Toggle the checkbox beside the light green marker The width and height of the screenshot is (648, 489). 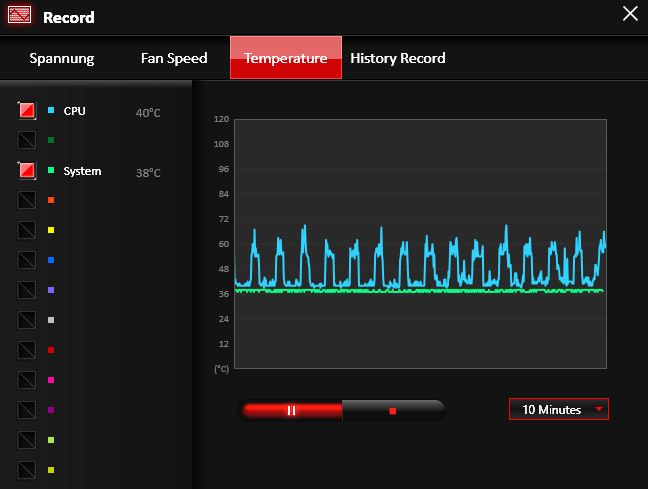pos(27,440)
